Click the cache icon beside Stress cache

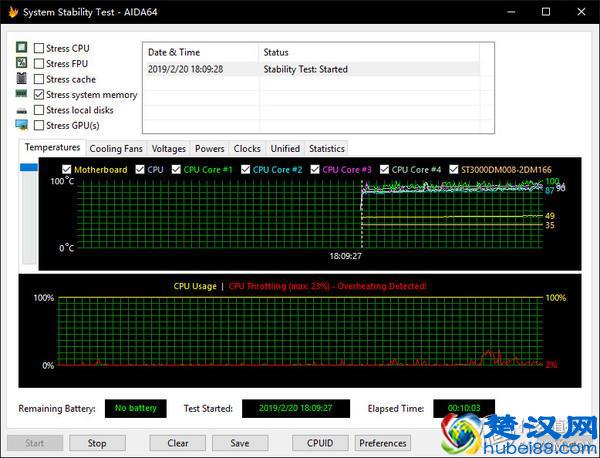pos(21,79)
